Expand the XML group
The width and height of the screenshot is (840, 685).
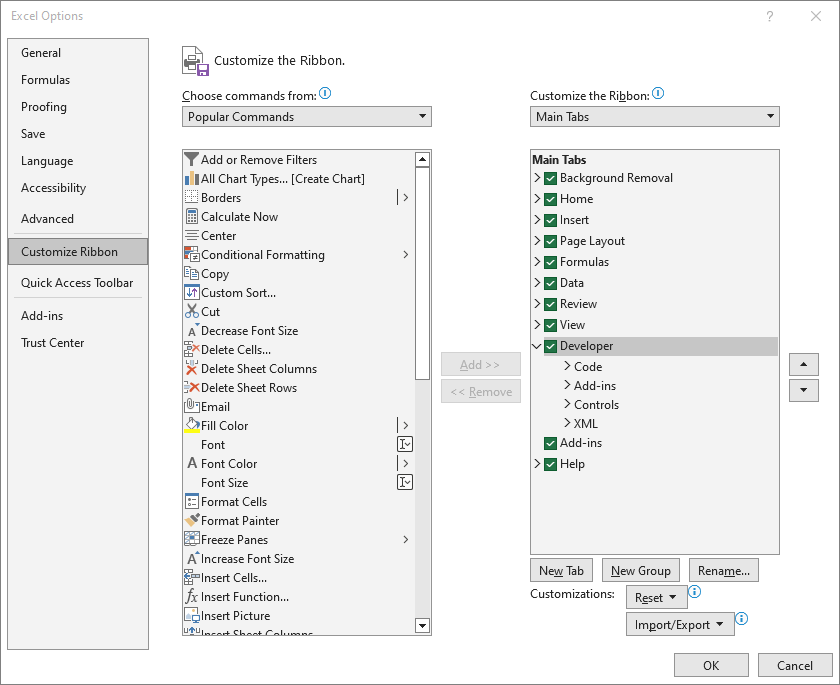coord(567,423)
